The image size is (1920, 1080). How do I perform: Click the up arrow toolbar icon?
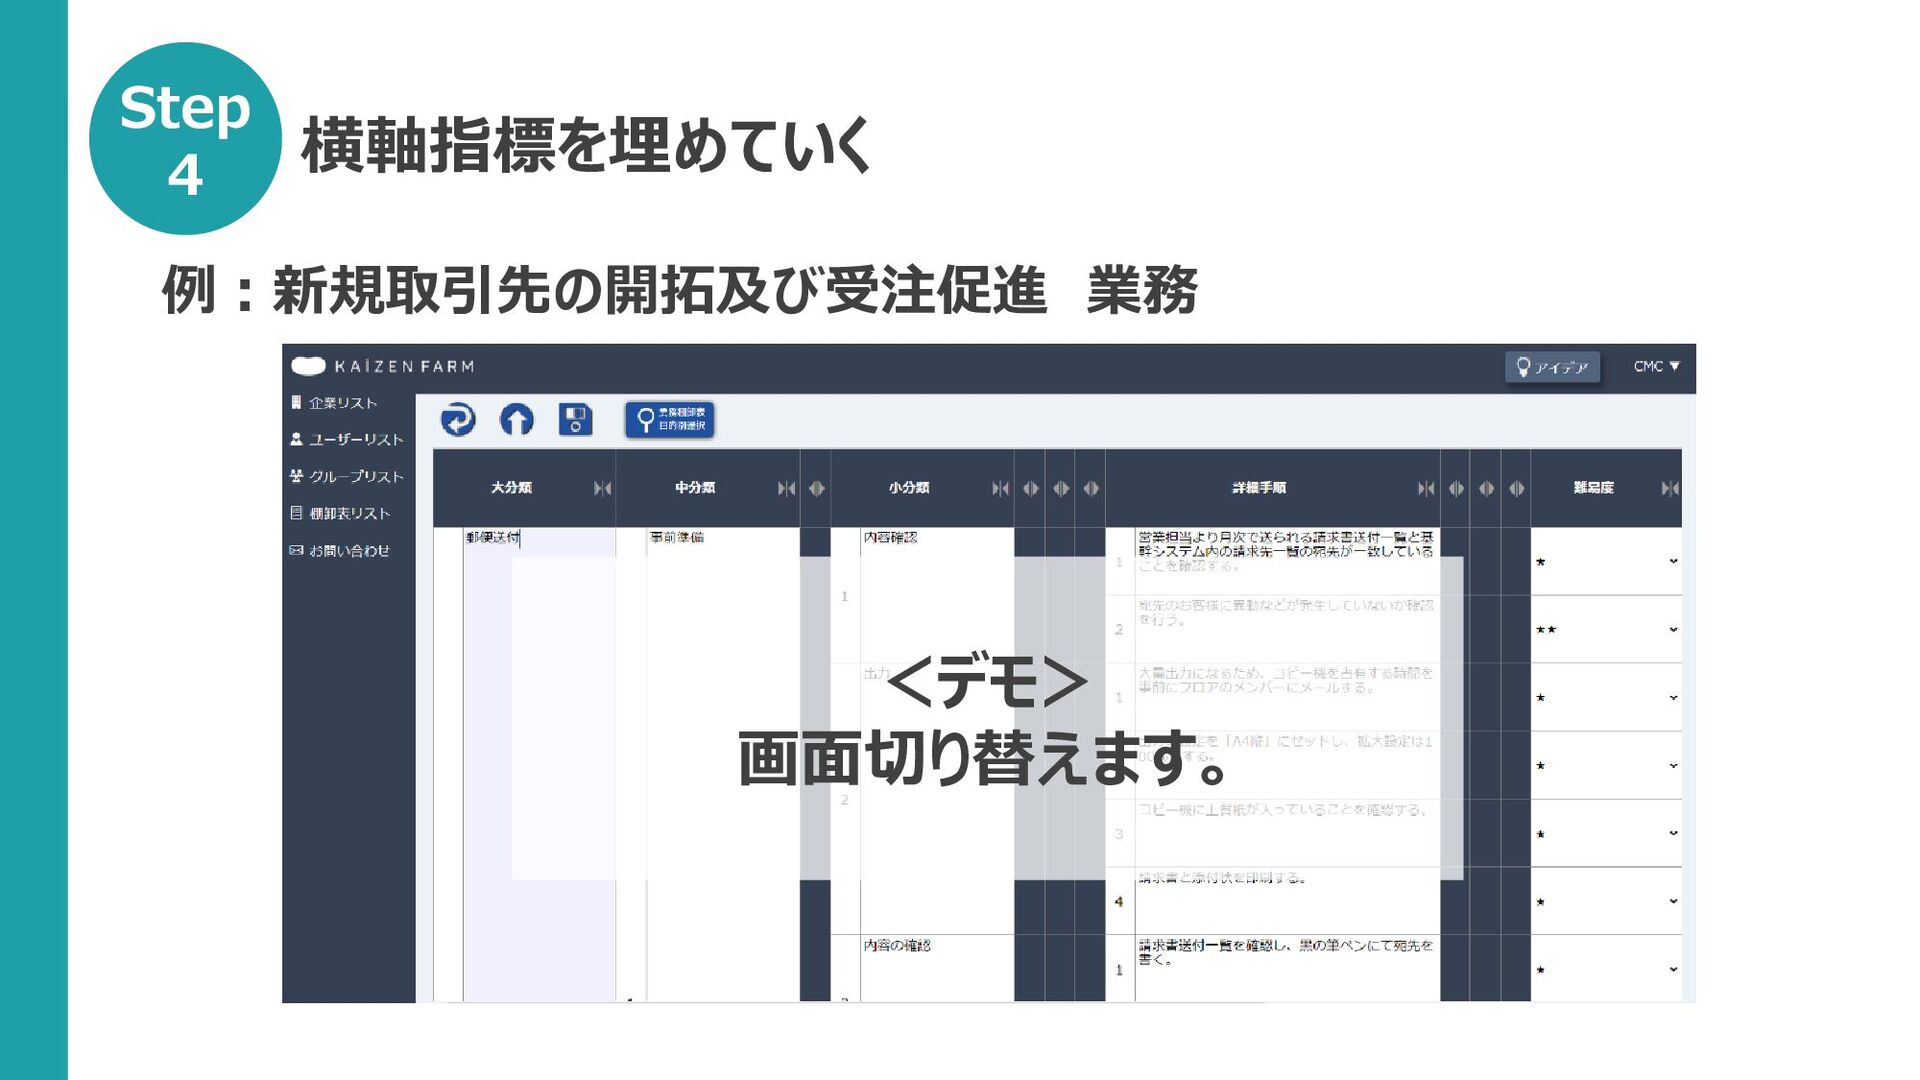[x=517, y=419]
